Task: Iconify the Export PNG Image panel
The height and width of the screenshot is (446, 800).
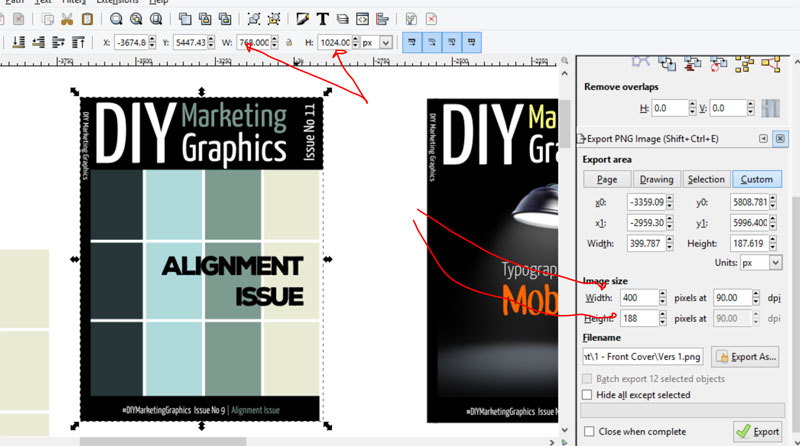Action: [x=764, y=138]
